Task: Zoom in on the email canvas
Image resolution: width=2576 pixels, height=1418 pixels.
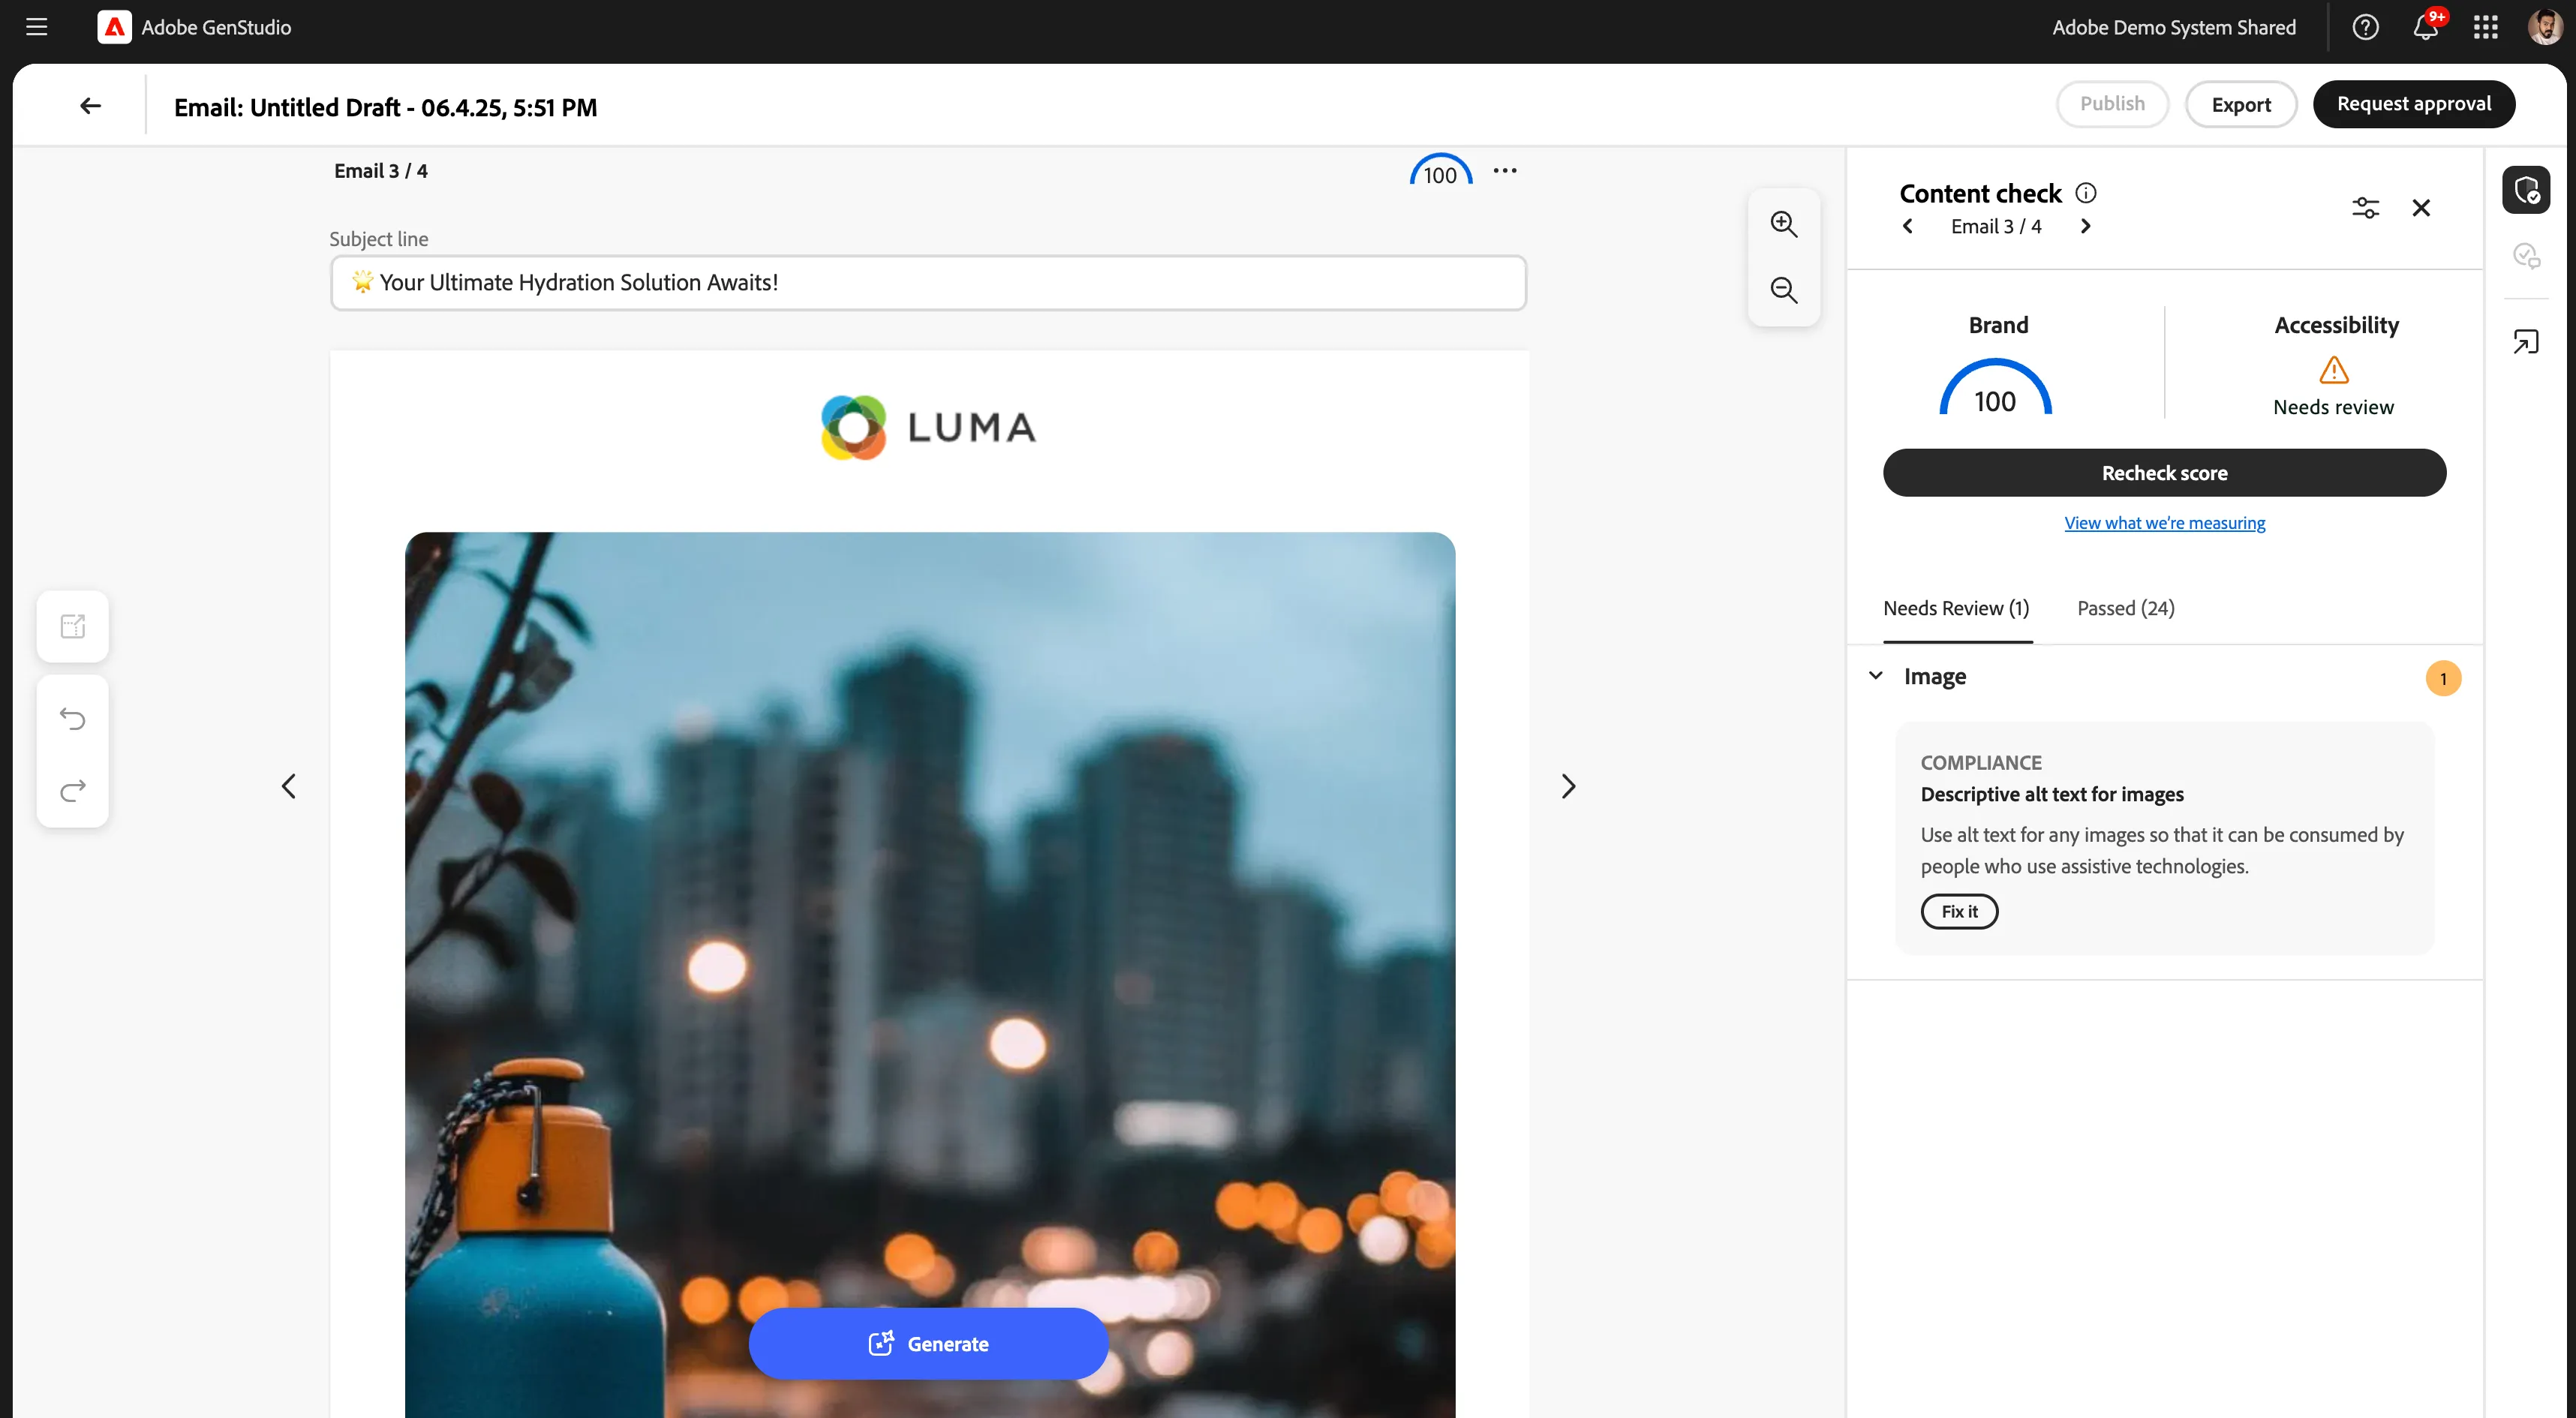Action: [1784, 224]
